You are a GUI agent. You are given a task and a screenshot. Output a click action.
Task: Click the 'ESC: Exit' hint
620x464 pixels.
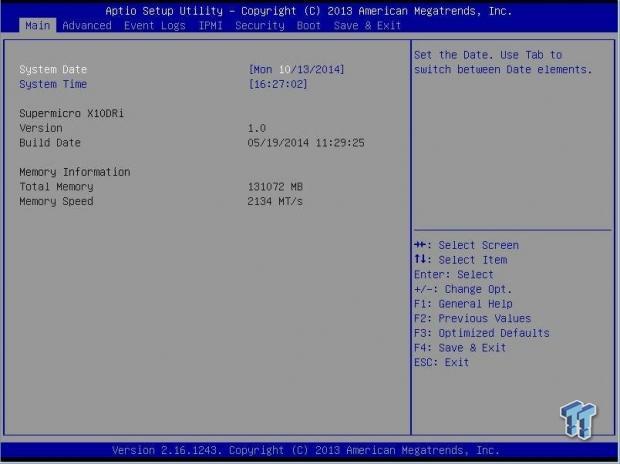click(441, 362)
